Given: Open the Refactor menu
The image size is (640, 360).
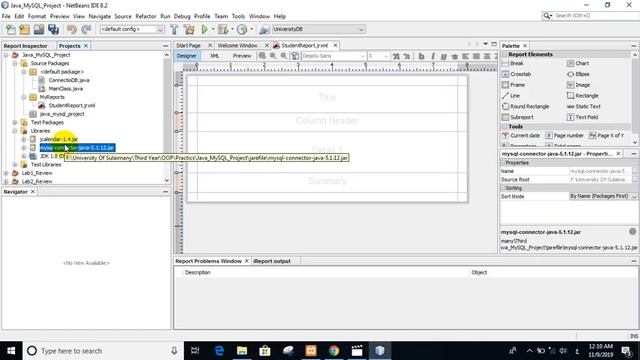Looking at the screenshot, I should coord(146,16).
